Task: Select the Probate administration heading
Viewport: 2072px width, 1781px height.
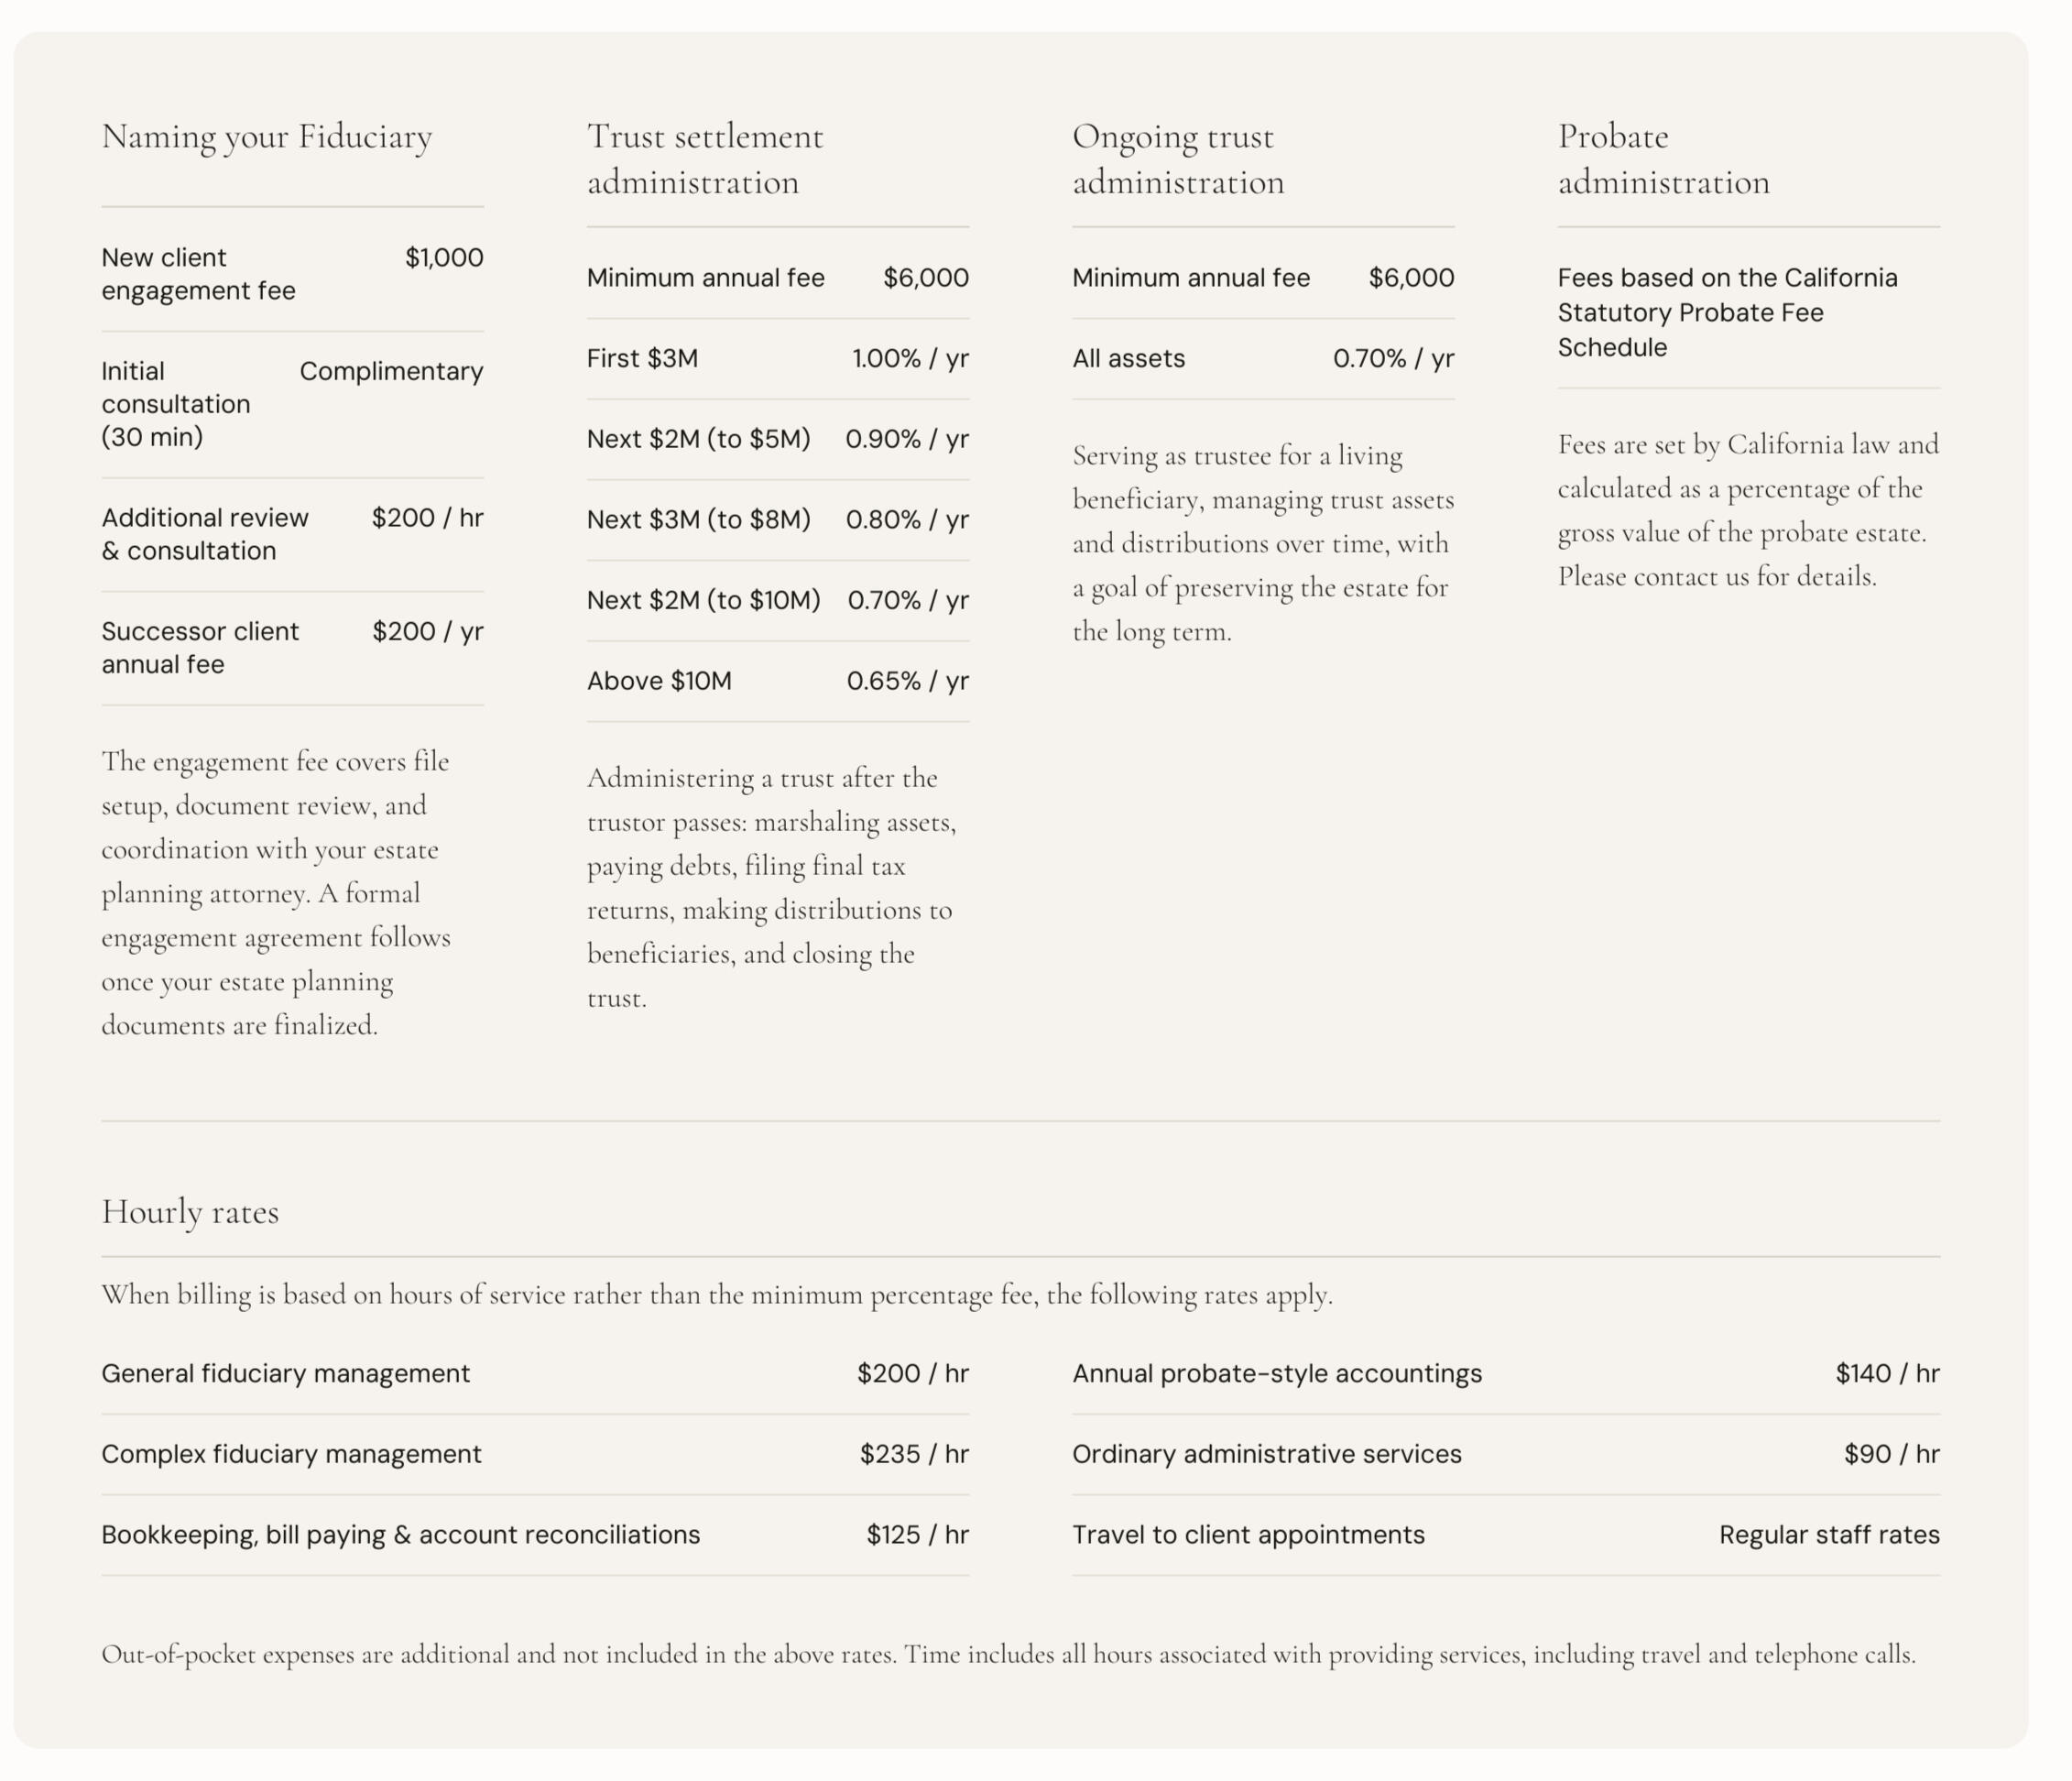Action: (1664, 159)
